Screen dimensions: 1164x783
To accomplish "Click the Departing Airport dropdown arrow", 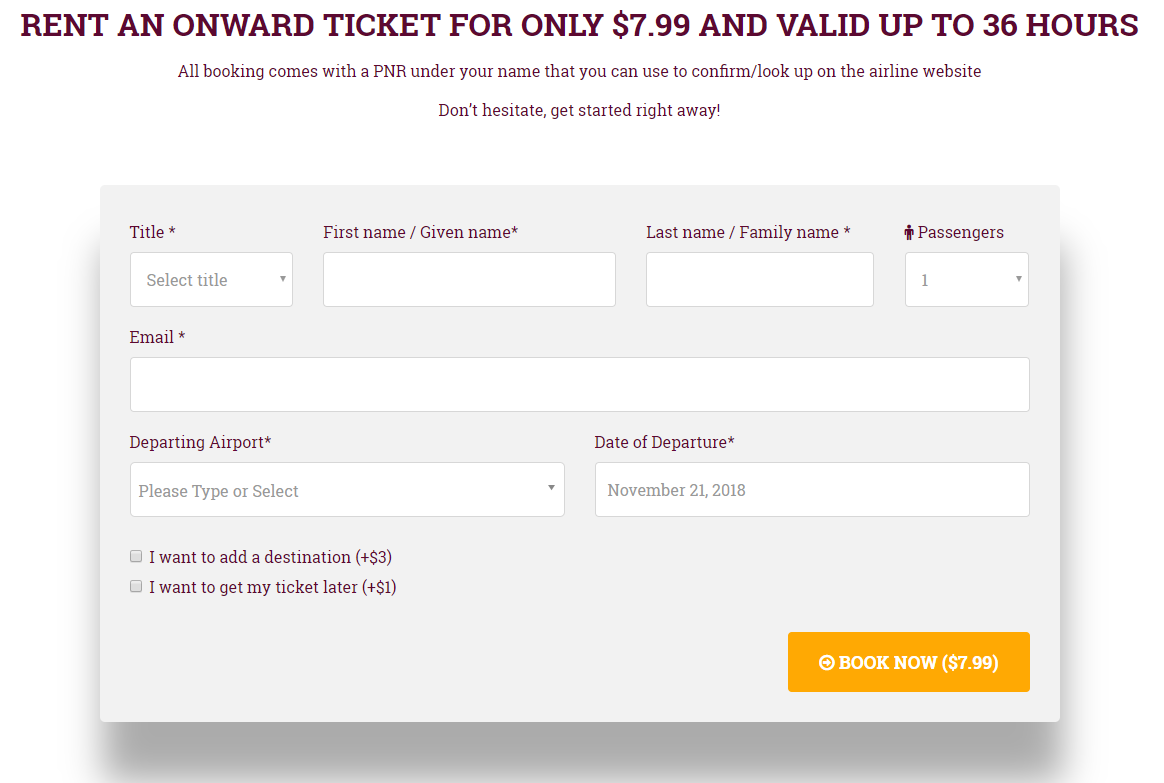I will tap(551, 488).
